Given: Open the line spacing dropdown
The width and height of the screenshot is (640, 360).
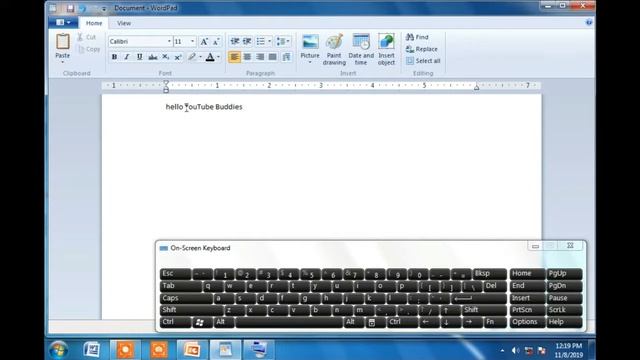Looking at the screenshot, I should click(283, 41).
